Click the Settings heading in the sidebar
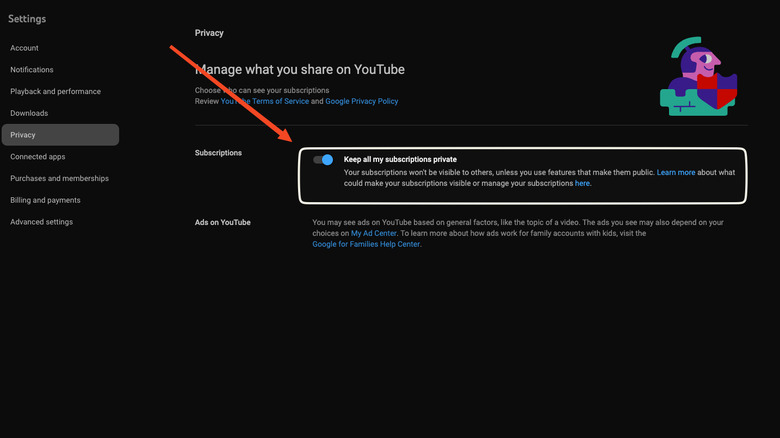 [x=27, y=19]
